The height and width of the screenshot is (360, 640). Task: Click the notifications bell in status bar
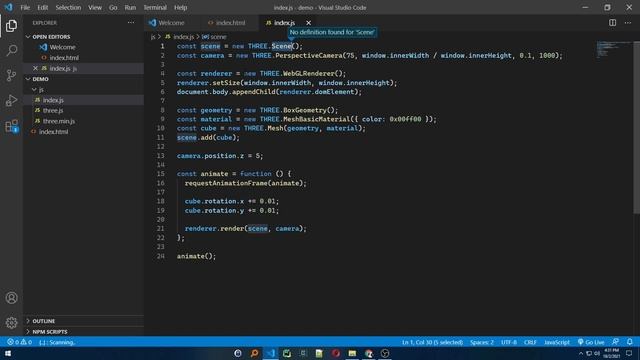629,342
